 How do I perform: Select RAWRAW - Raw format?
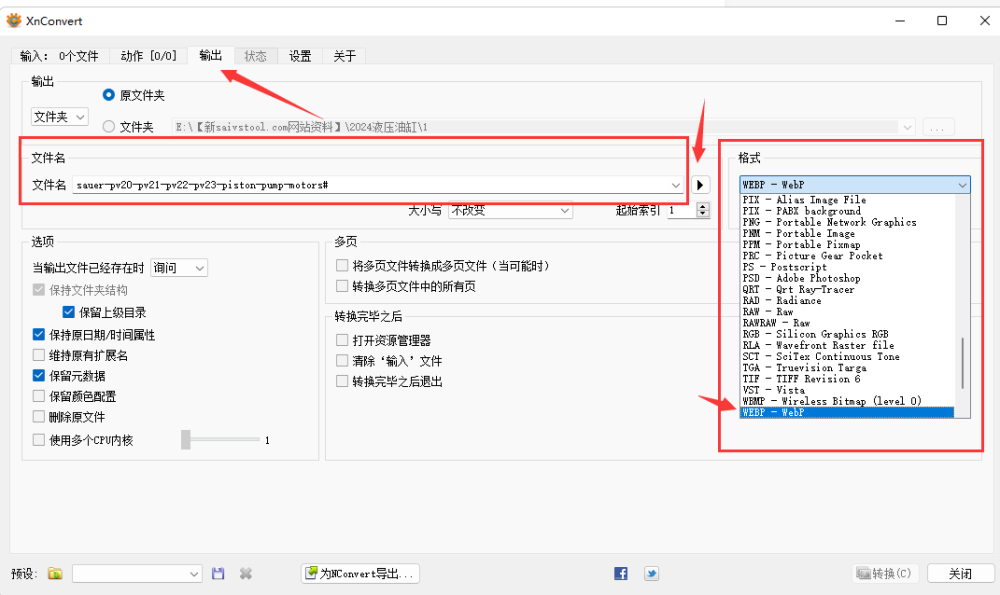(x=847, y=323)
